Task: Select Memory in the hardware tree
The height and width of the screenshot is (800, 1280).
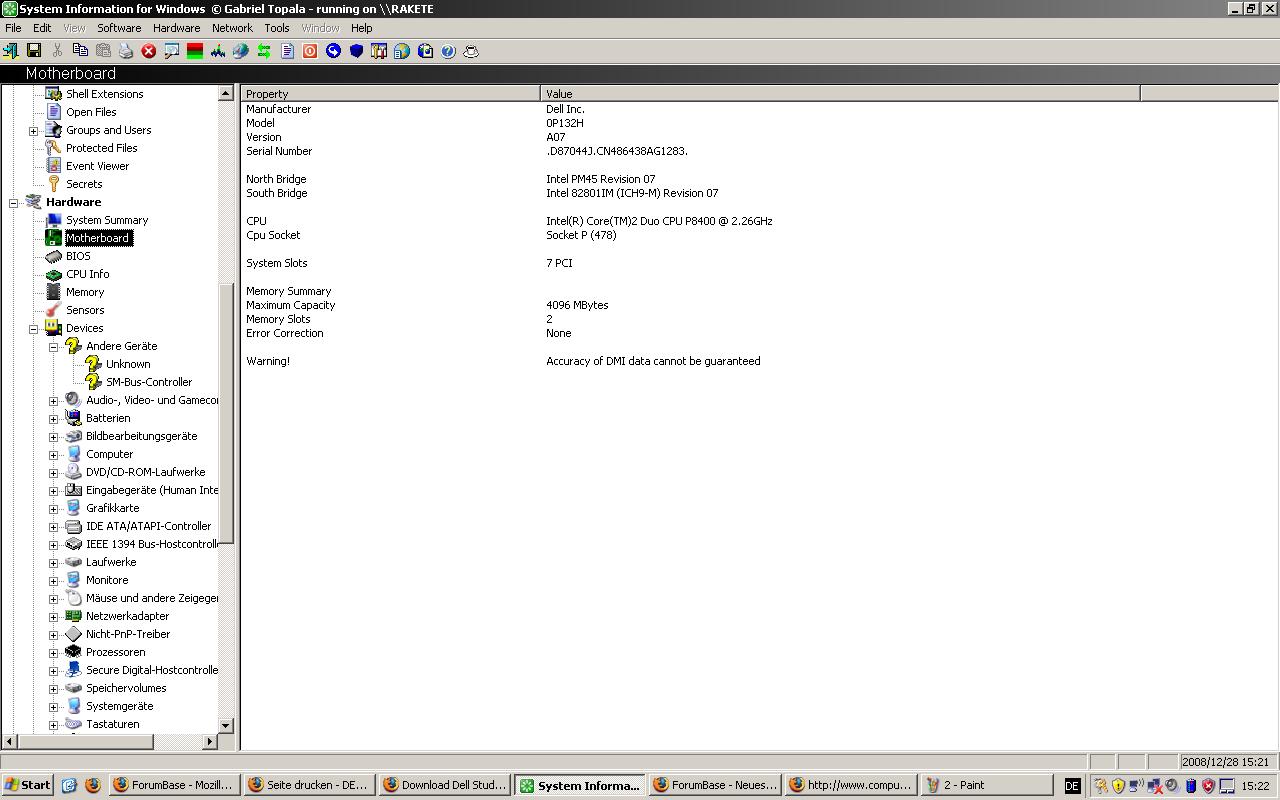Action: [x=85, y=292]
